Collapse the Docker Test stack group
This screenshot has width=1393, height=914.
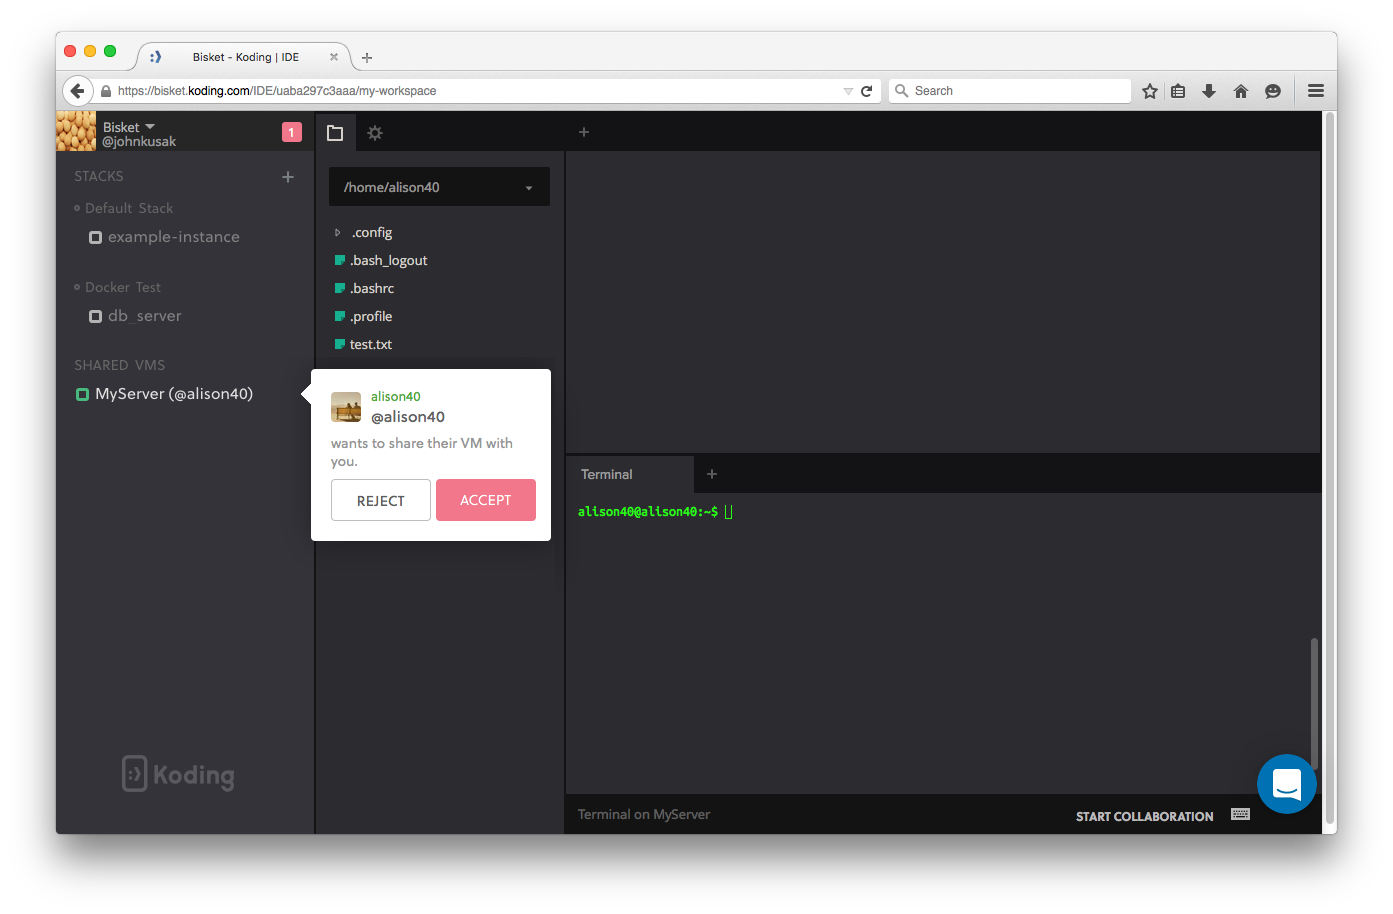click(77, 287)
